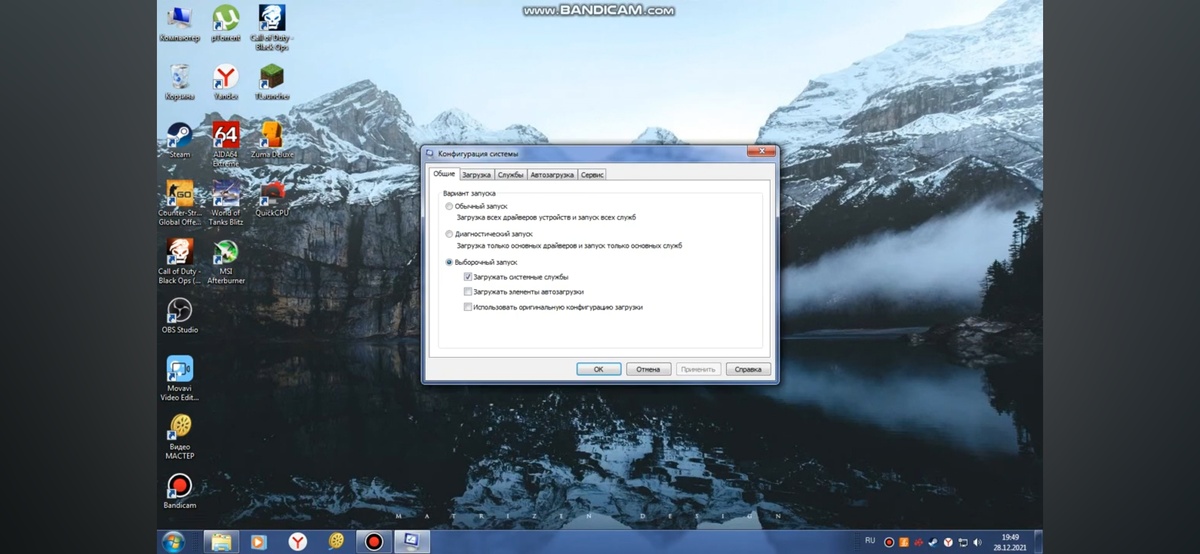The width and height of the screenshot is (1200, 554).
Task: Select the Movavi Video Editor desktop shortcut
Action: pos(180,379)
